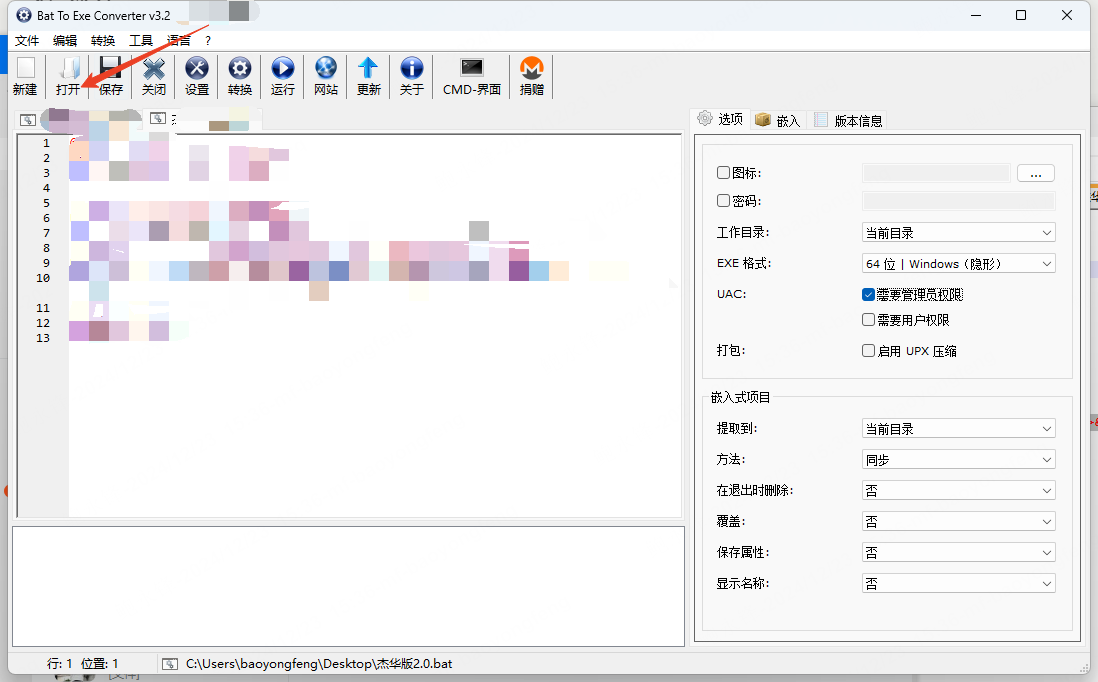Click the file path in the status bar

319,664
